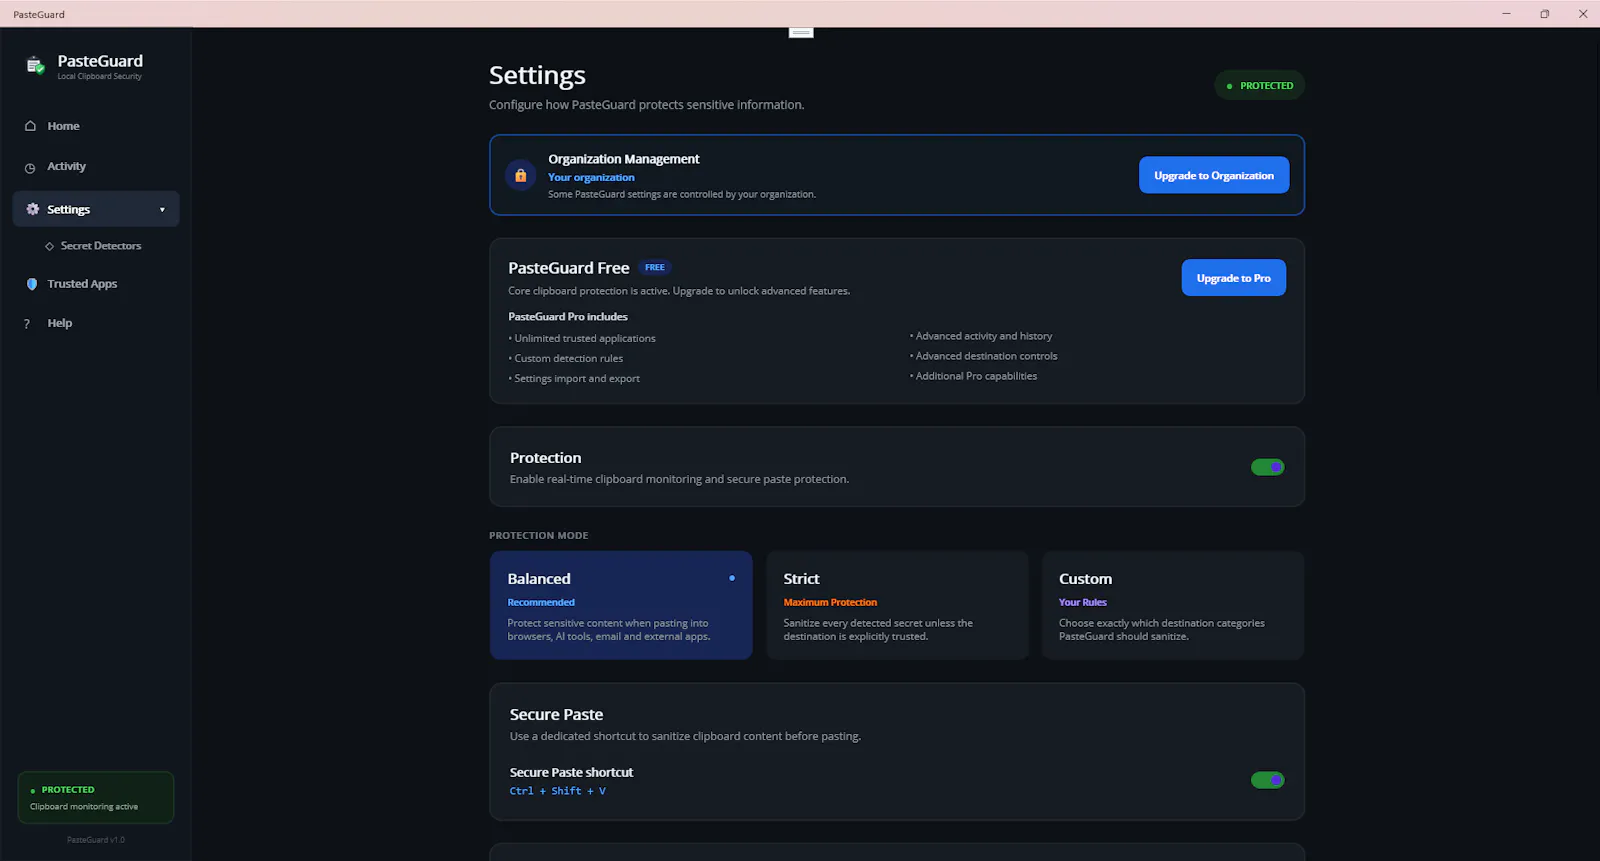Select the Balanced protection mode
1600x861 pixels.
[621, 605]
